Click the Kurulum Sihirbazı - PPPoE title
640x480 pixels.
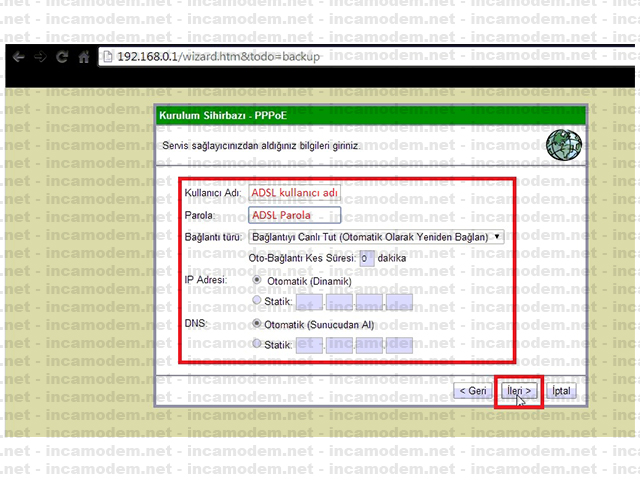223,116
